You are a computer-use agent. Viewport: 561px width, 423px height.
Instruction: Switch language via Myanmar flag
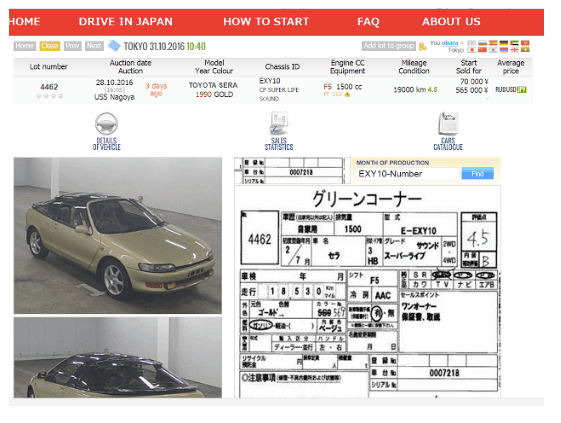[x=525, y=50]
